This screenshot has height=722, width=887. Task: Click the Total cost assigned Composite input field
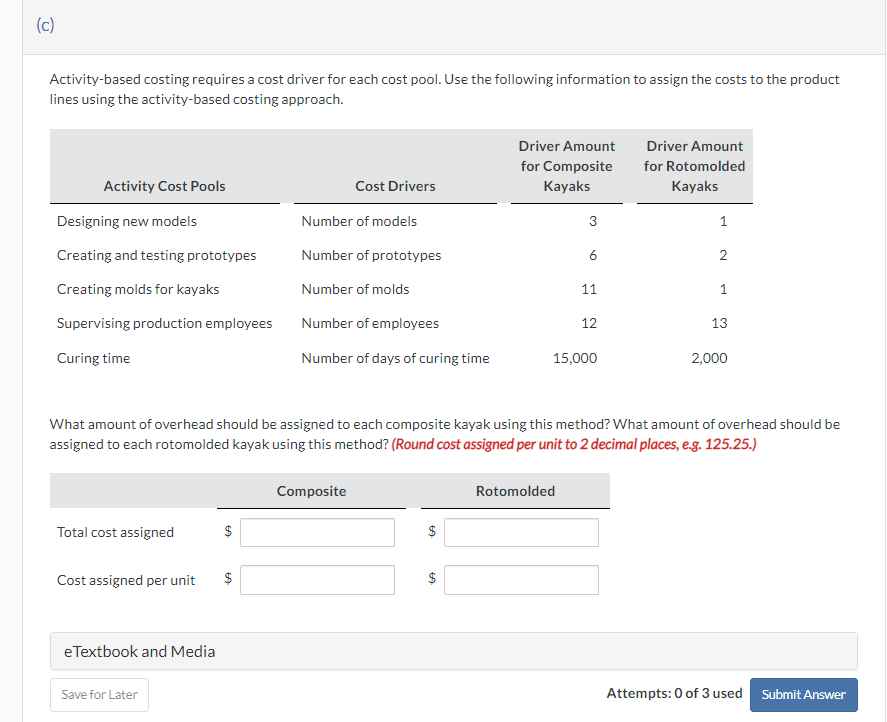click(317, 532)
